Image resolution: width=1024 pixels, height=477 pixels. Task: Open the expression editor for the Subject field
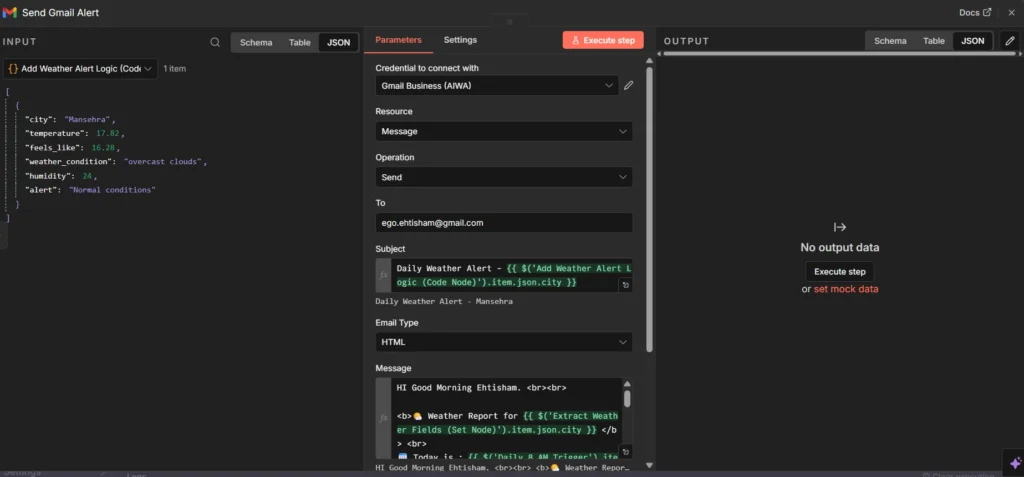pyautogui.click(x=625, y=285)
